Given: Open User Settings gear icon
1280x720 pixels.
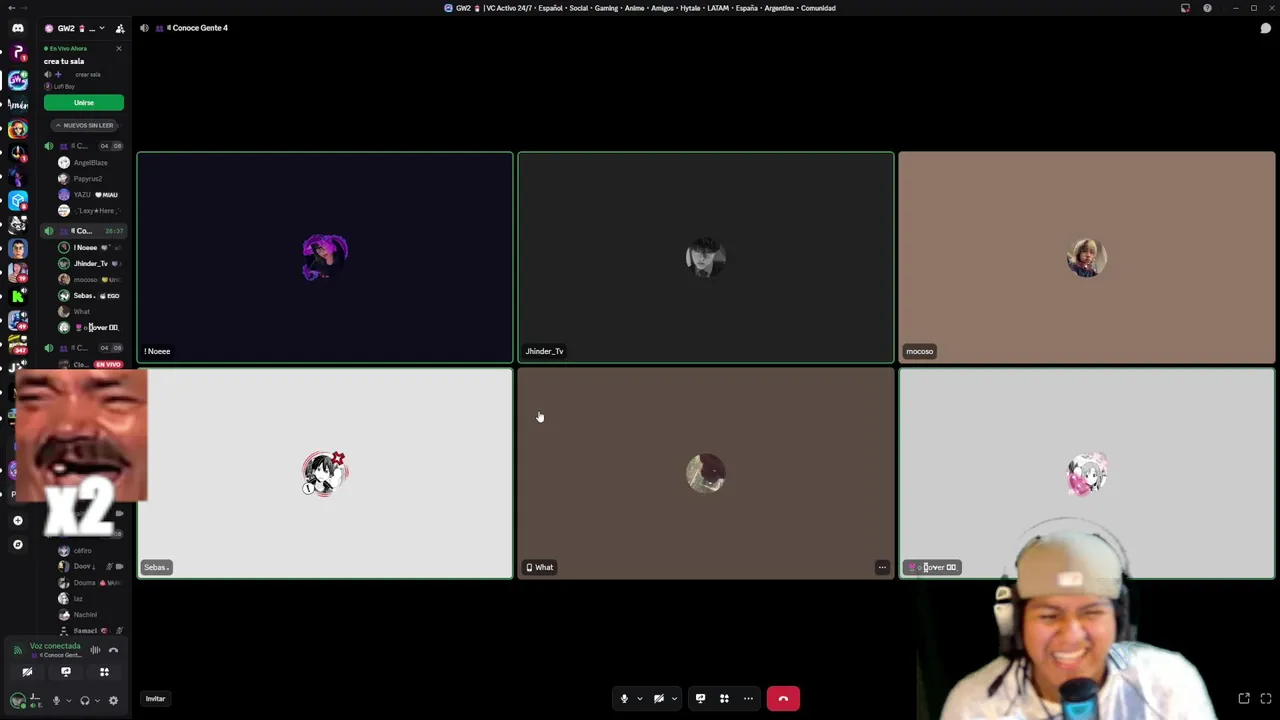Looking at the screenshot, I should click(x=113, y=700).
